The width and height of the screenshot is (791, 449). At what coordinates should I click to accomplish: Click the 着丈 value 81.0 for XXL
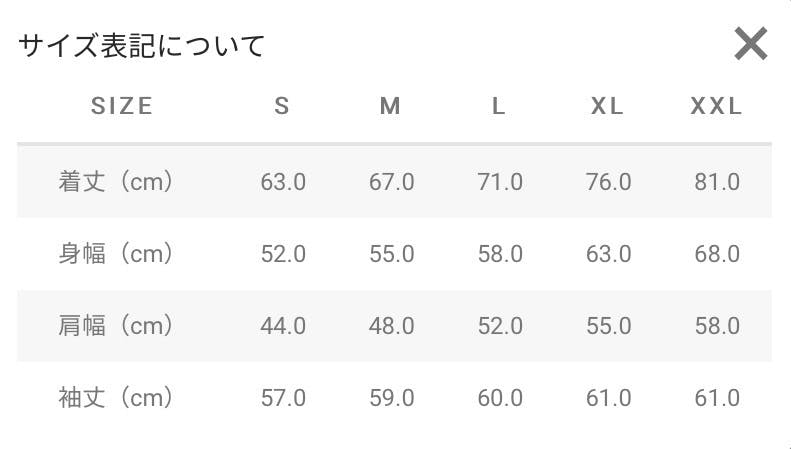tap(717, 182)
